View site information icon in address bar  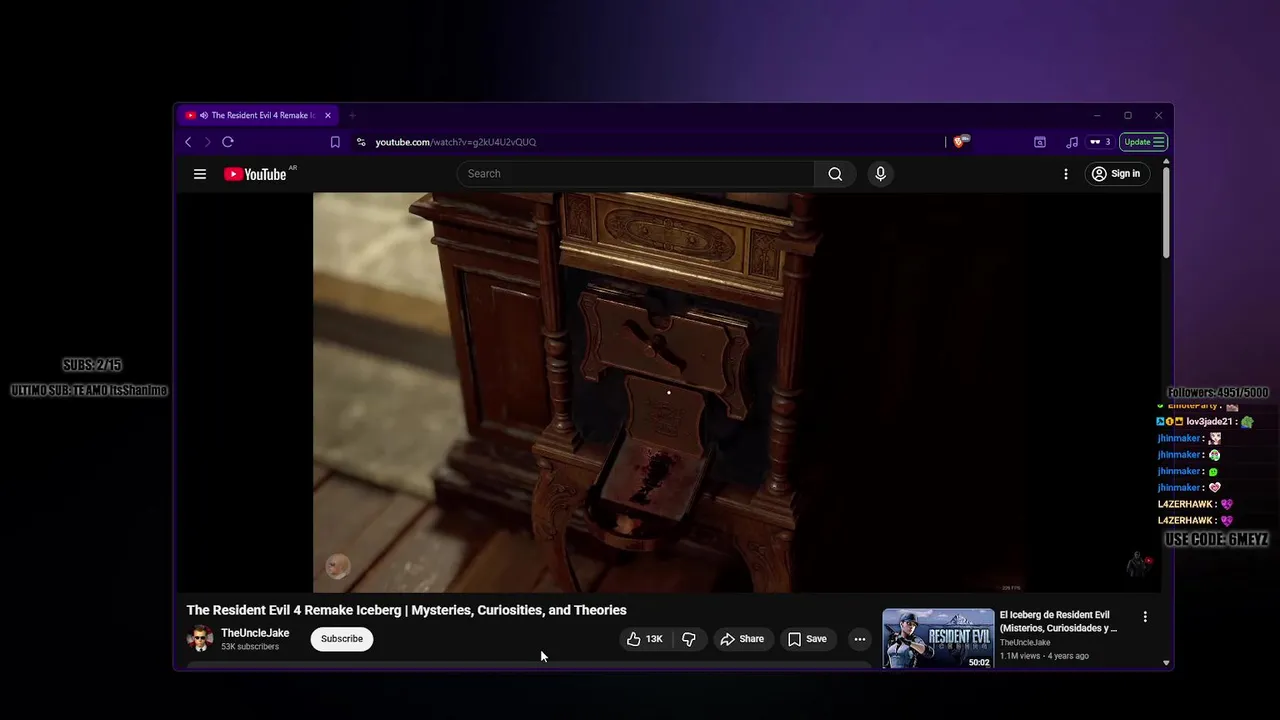point(361,142)
